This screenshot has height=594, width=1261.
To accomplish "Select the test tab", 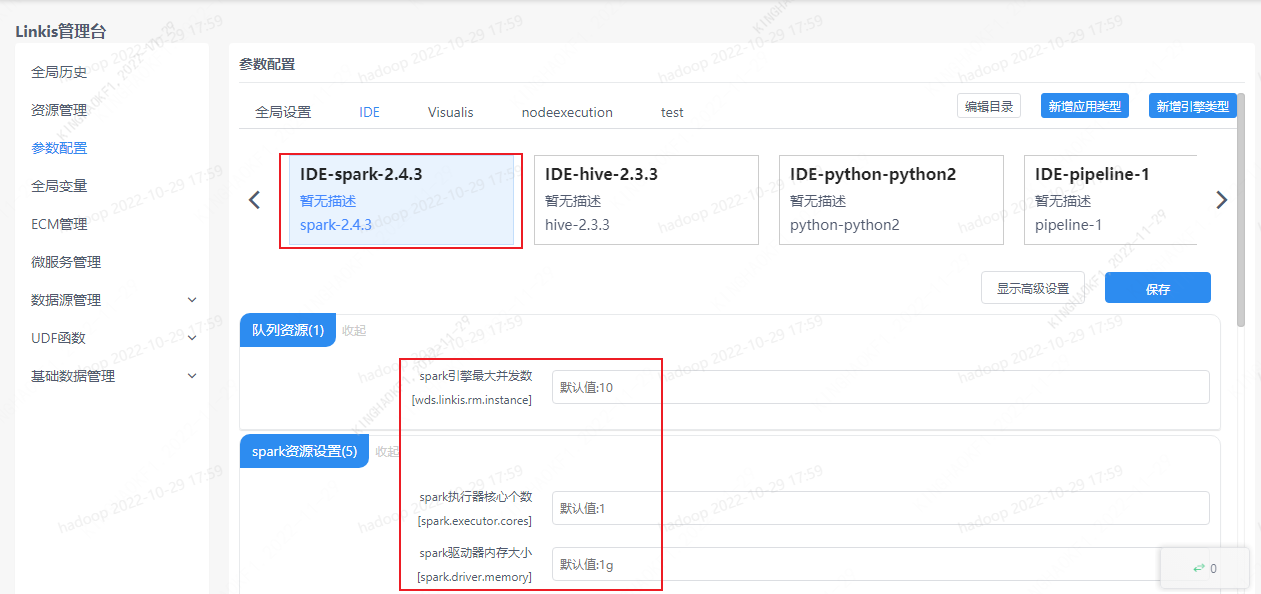I will pyautogui.click(x=672, y=112).
